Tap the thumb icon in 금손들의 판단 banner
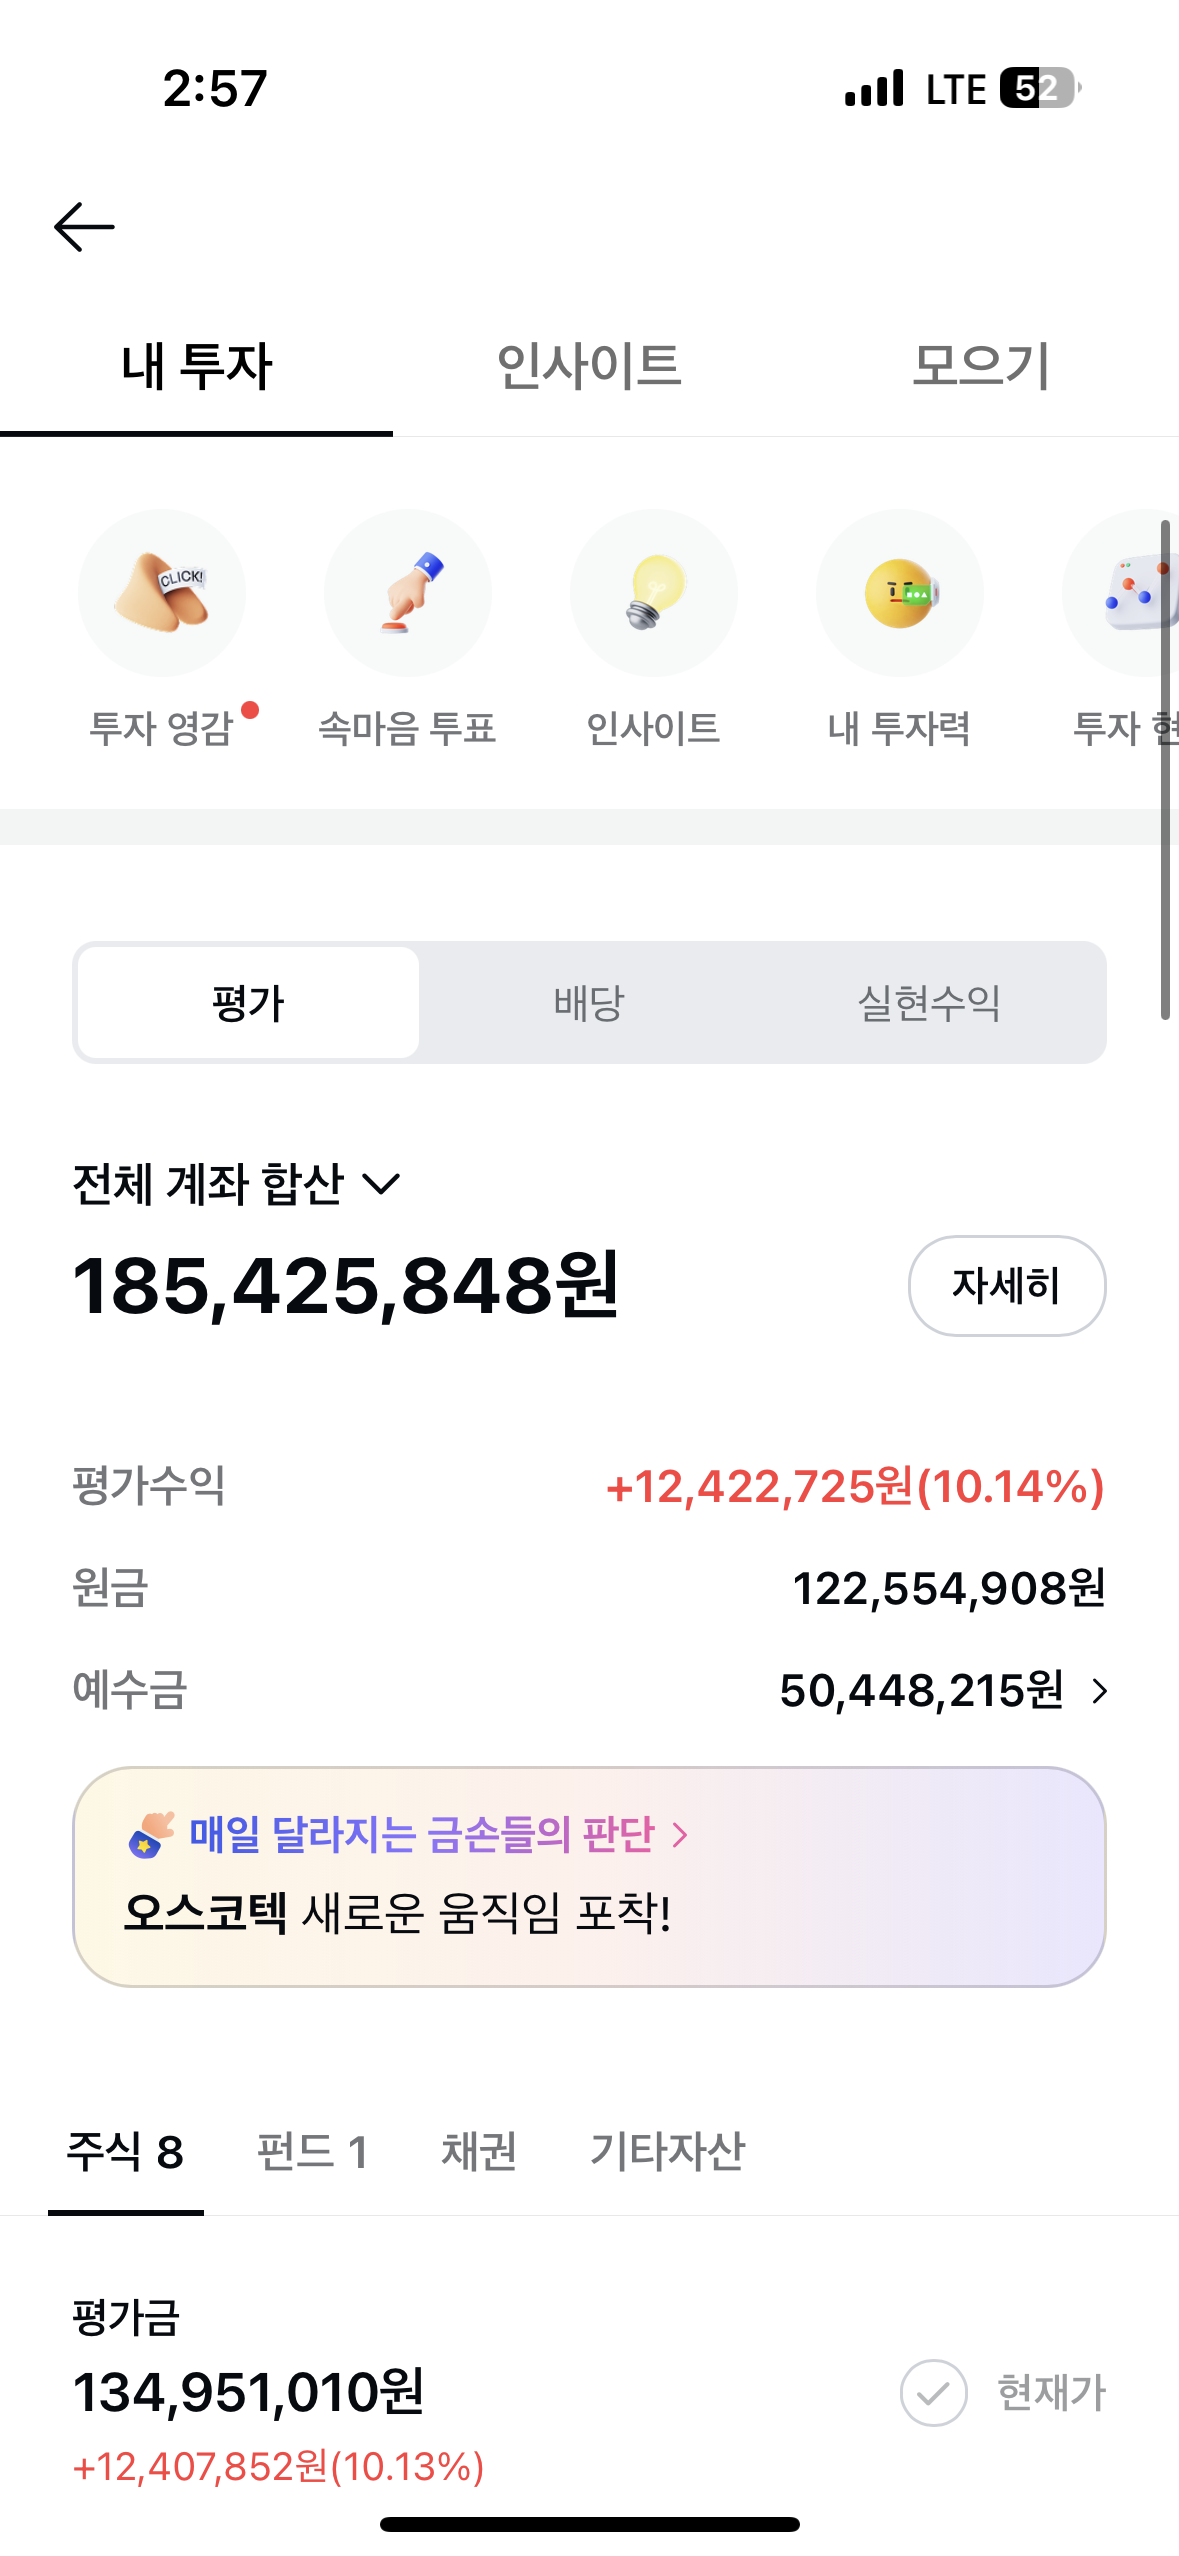Image resolution: width=1179 pixels, height=2556 pixels. tap(151, 1834)
